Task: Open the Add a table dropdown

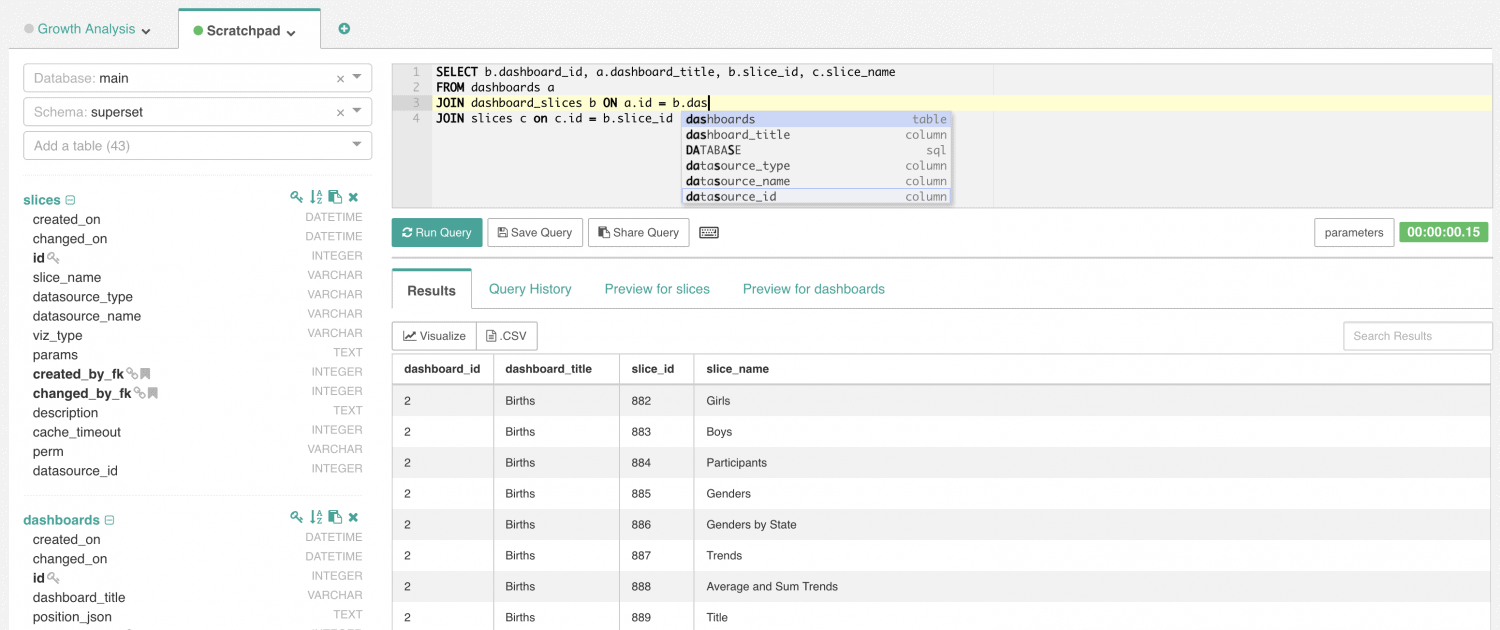Action: [x=357, y=145]
